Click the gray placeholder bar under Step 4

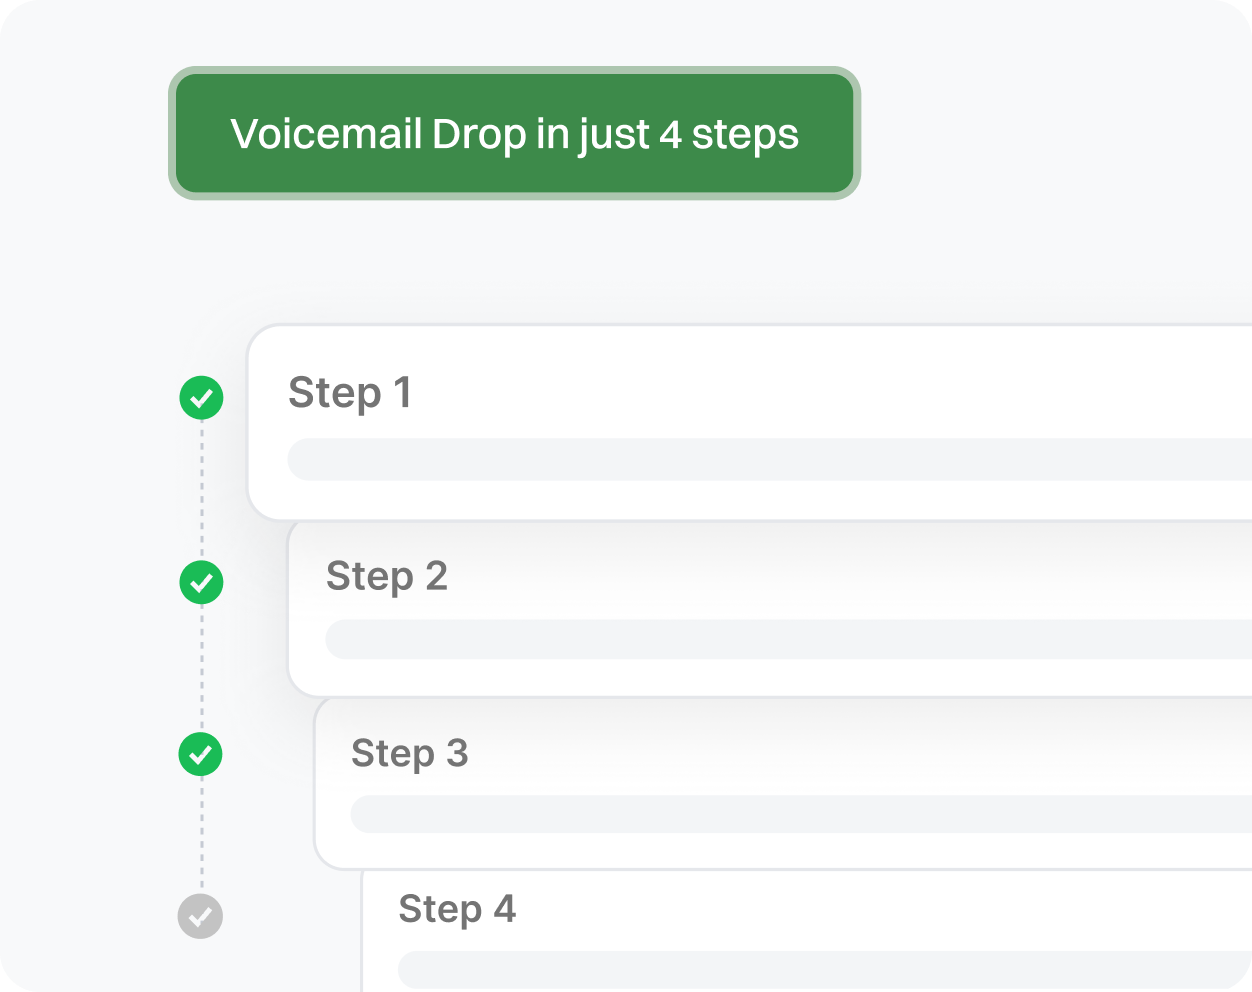pyautogui.click(x=825, y=969)
